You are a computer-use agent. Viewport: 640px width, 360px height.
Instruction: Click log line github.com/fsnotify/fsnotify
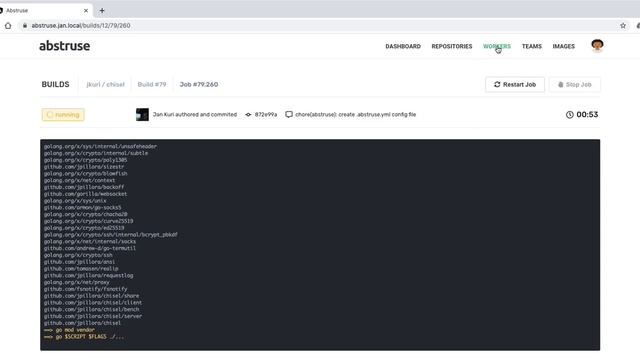pos(85,289)
